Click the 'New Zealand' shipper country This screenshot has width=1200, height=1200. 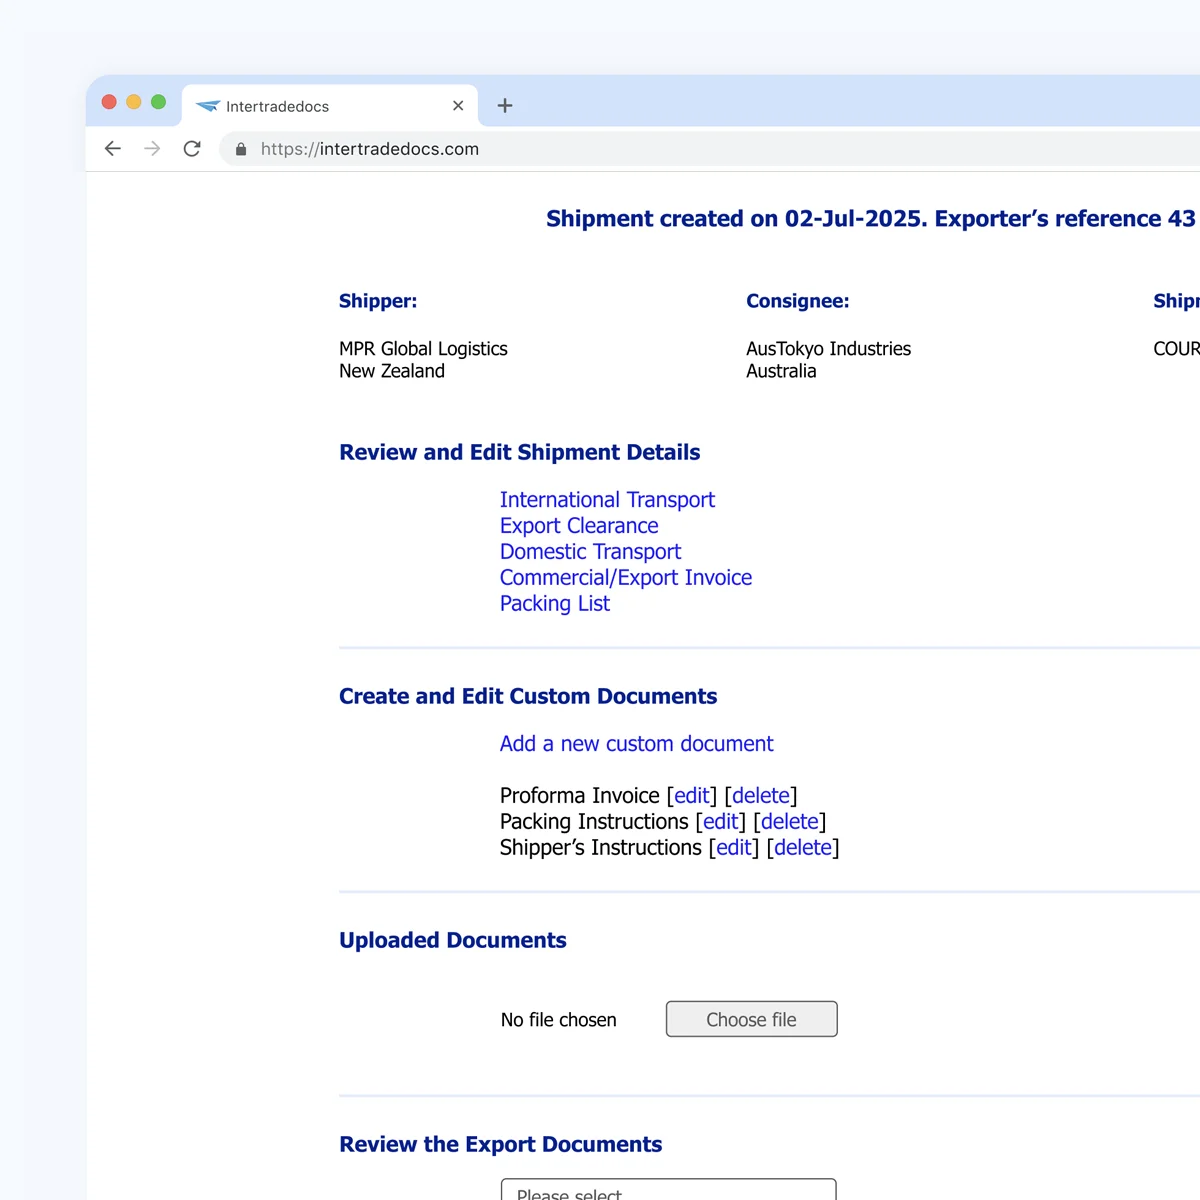392,371
